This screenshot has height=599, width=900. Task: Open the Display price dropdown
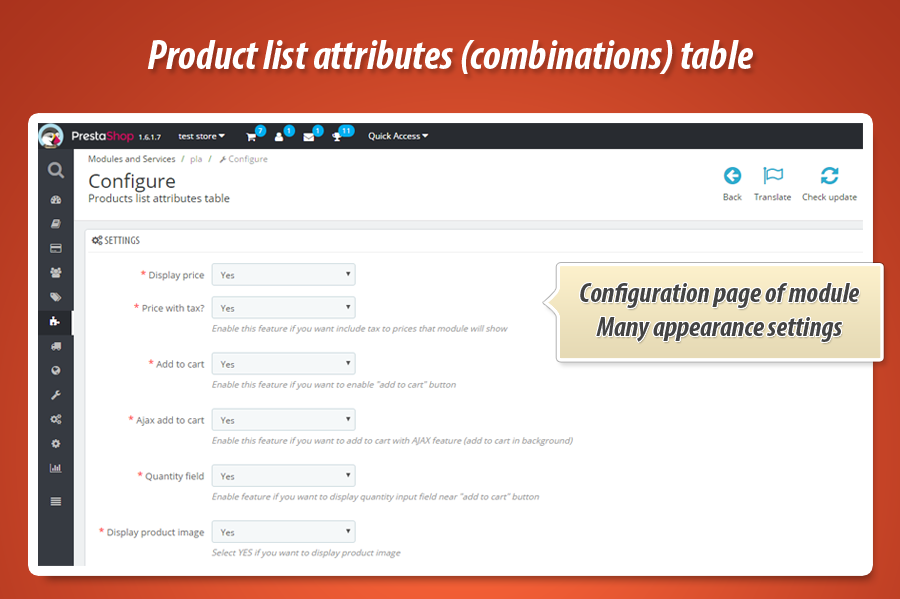pos(283,274)
